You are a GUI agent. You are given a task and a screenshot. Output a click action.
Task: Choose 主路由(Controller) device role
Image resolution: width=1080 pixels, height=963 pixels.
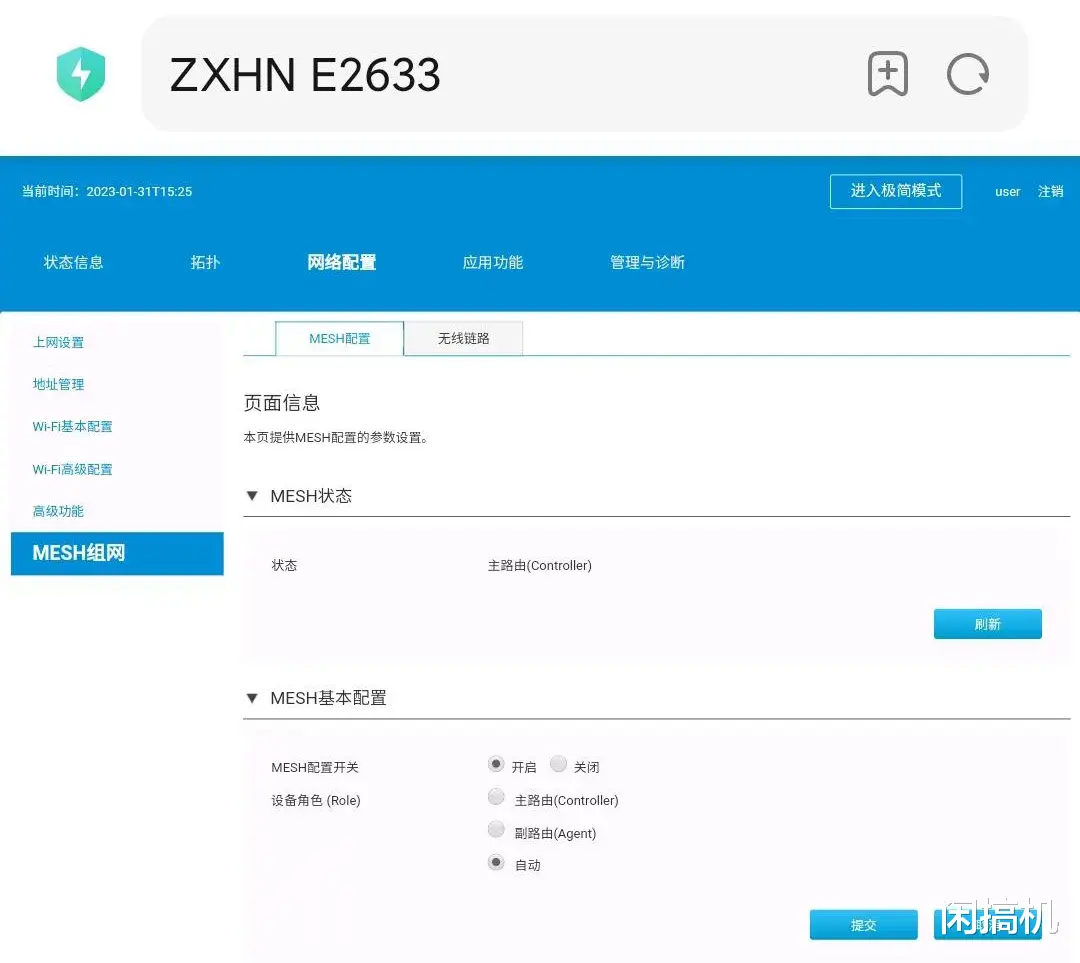tap(496, 797)
